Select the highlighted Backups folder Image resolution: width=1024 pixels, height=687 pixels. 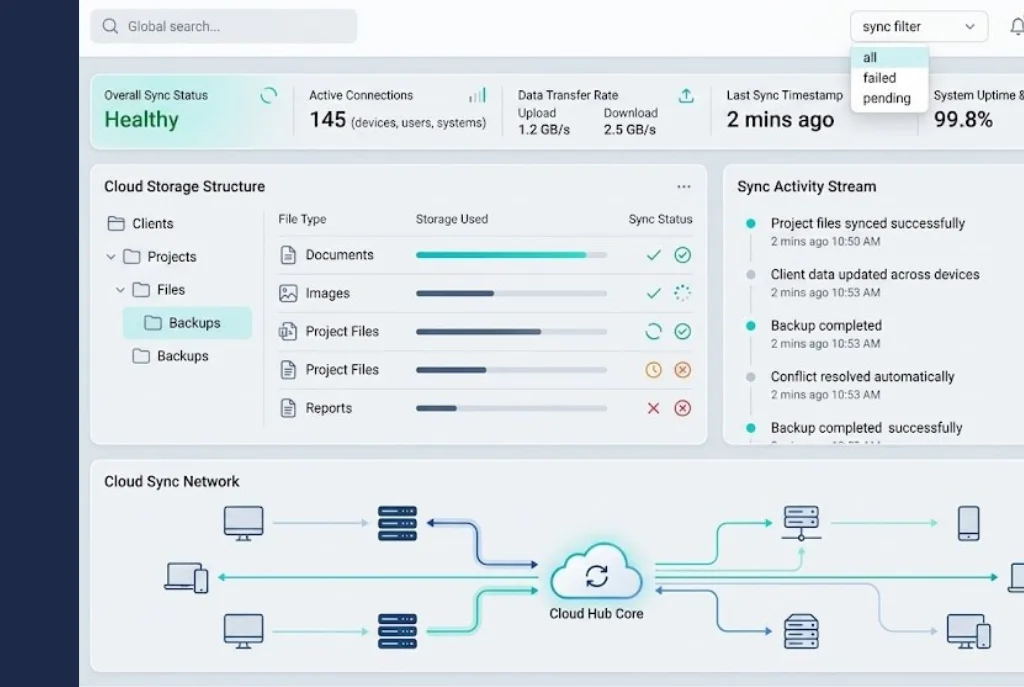(x=187, y=323)
